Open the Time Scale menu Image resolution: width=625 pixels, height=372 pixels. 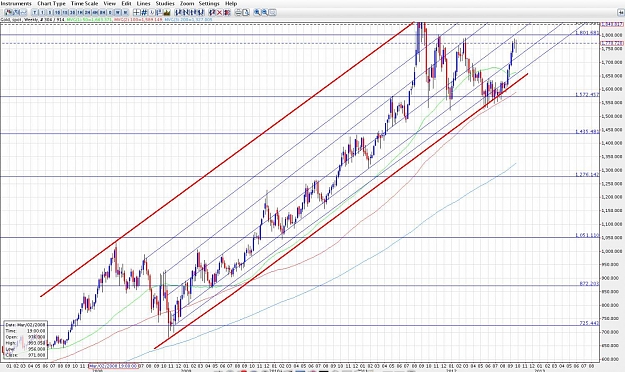click(84, 3)
